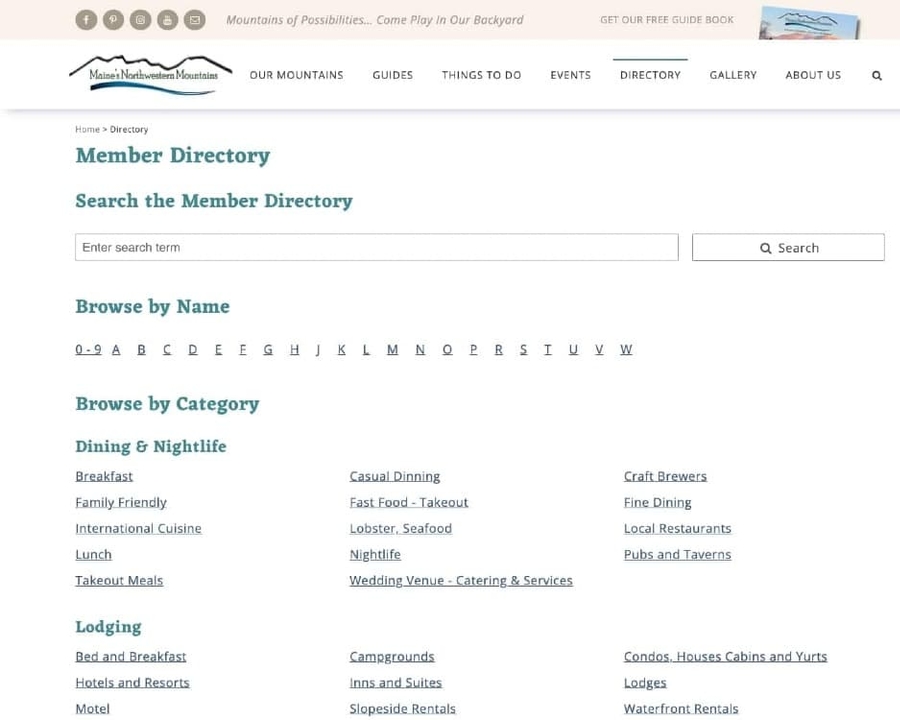The height and width of the screenshot is (720, 900).
Task: Click the guide book thumbnail image
Action: [810, 22]
